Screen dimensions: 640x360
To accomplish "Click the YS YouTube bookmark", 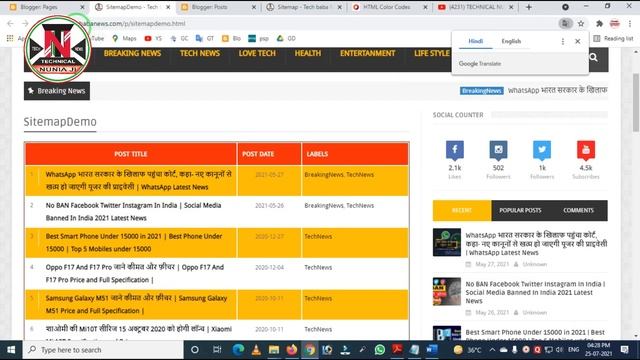I will coord(153,38).
